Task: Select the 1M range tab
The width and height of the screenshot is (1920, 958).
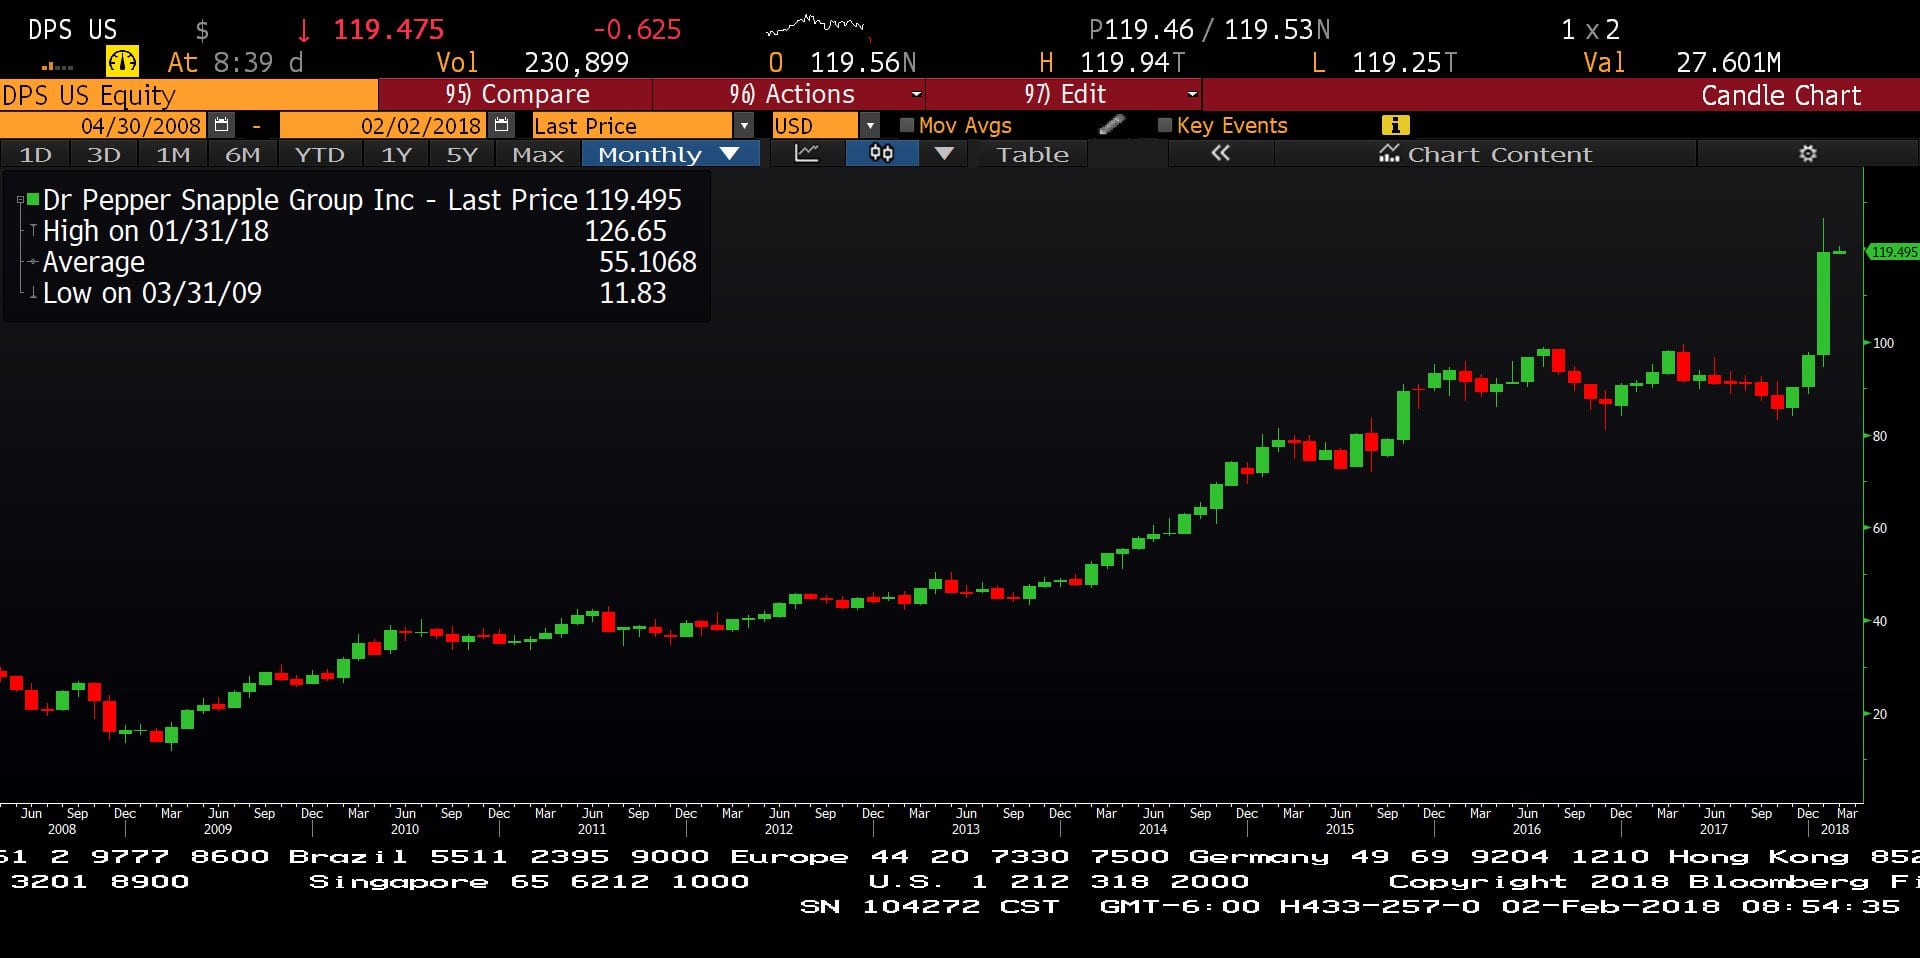Action: 173,154
